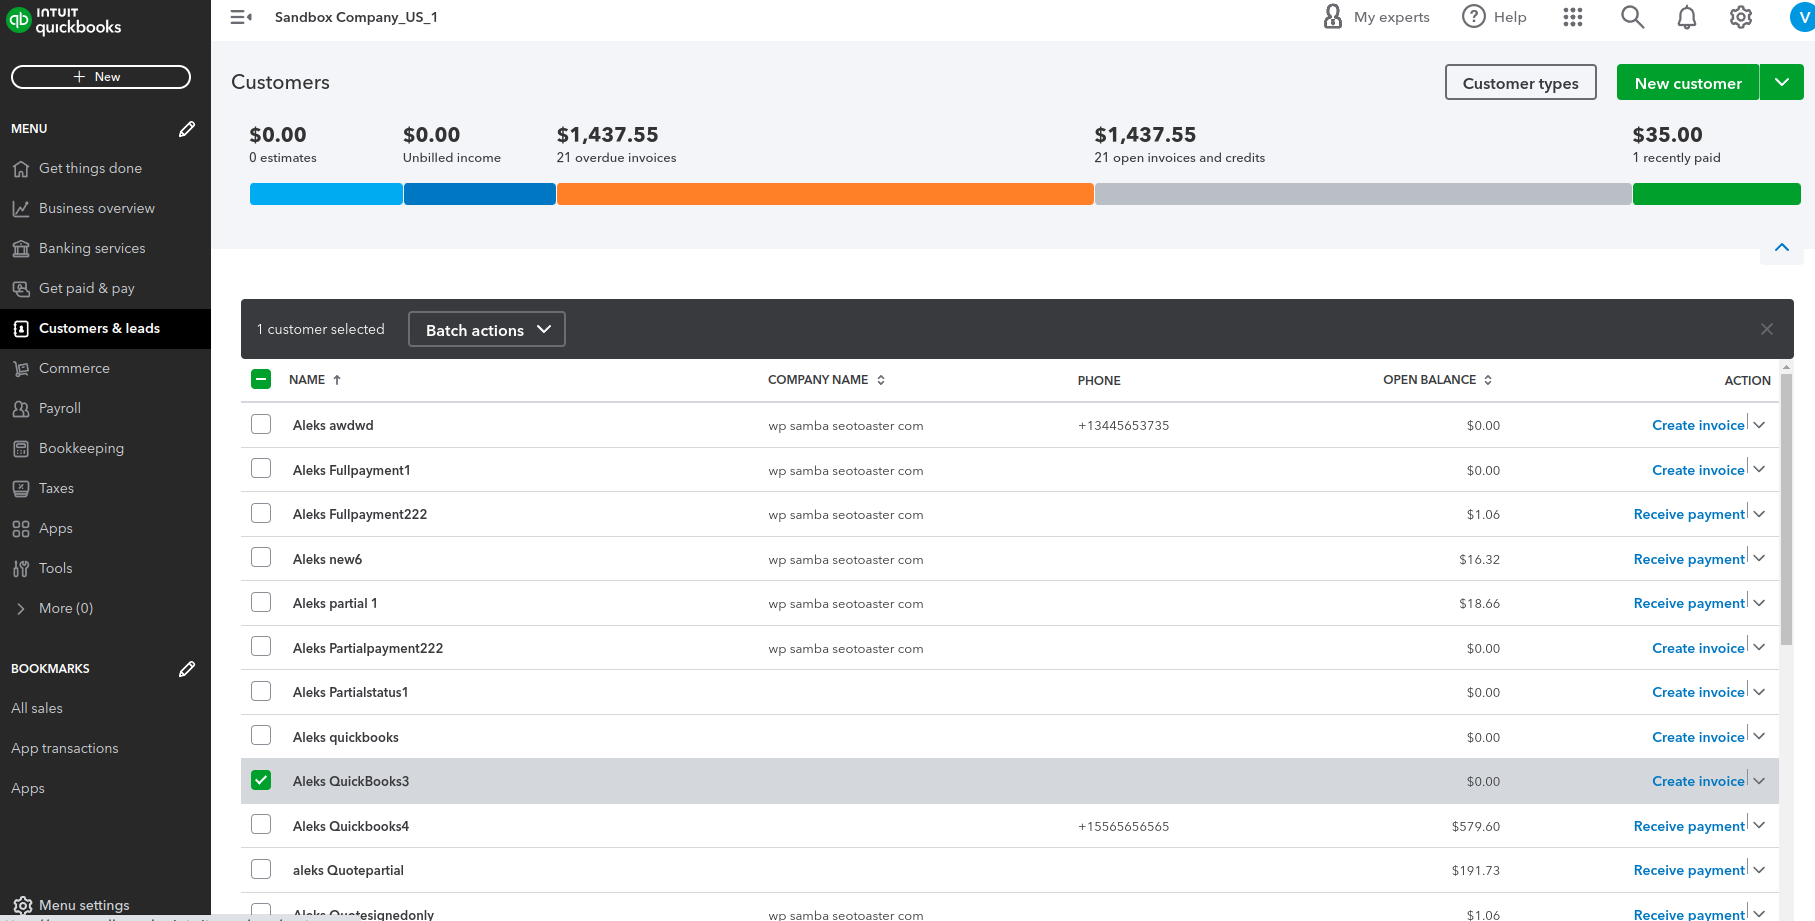Open Menu settings gear icon
The width and height of the screenshot is (1815, 921).
[x=23, y=906]
